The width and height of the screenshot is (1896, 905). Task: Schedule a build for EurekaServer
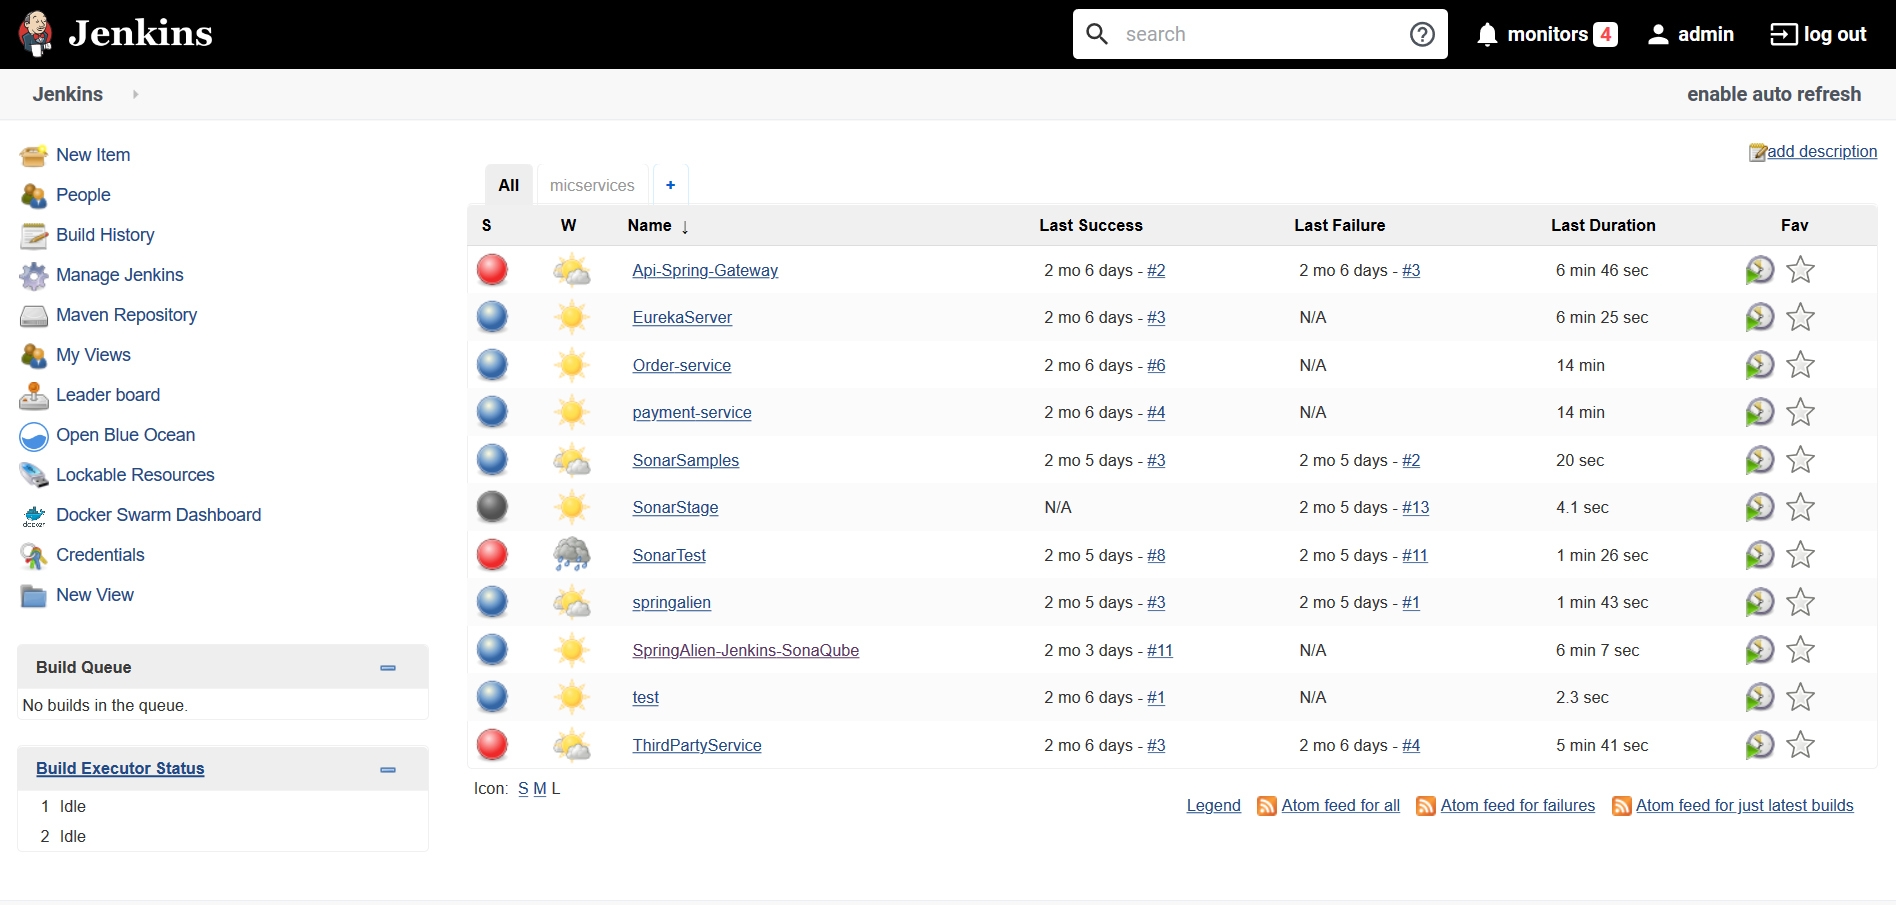point(1760,317)
